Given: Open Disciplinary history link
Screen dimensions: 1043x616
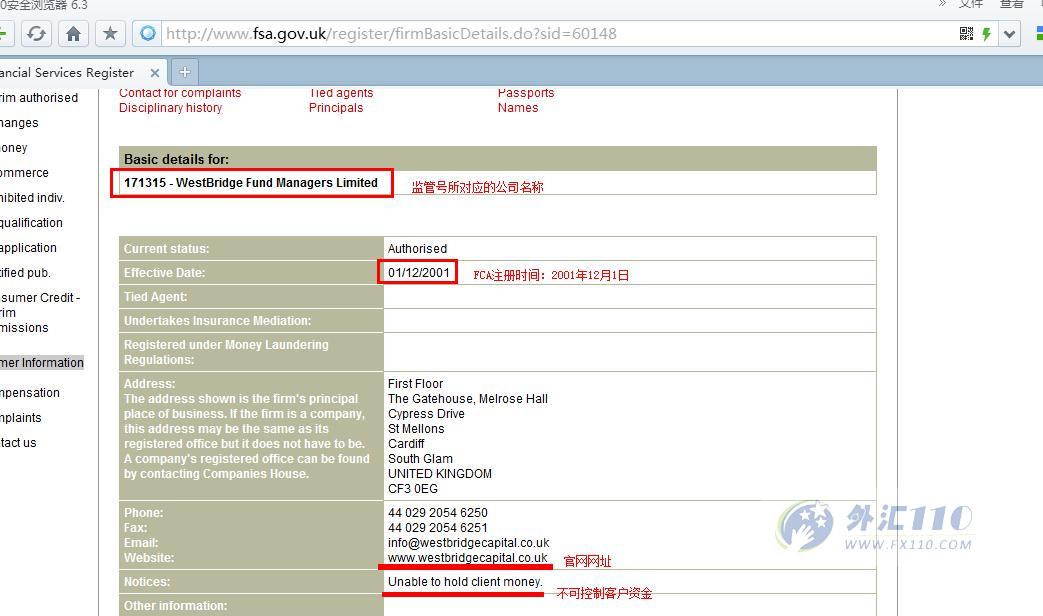Looking at the screenshot, I should (170, 108).
